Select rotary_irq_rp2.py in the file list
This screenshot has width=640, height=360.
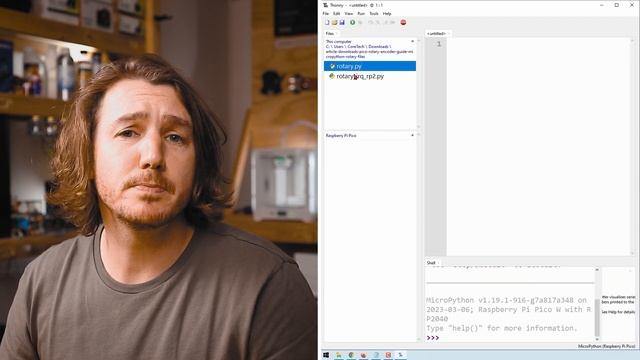pyautogui.click(x=360, y=76)
